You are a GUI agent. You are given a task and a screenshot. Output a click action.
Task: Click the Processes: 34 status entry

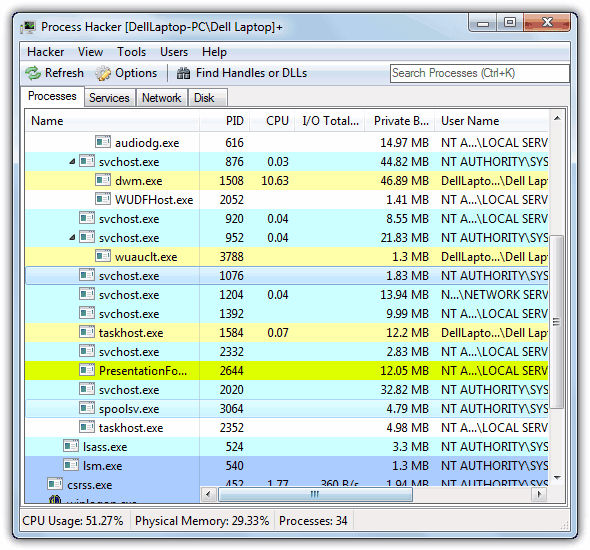coord(313,521)
